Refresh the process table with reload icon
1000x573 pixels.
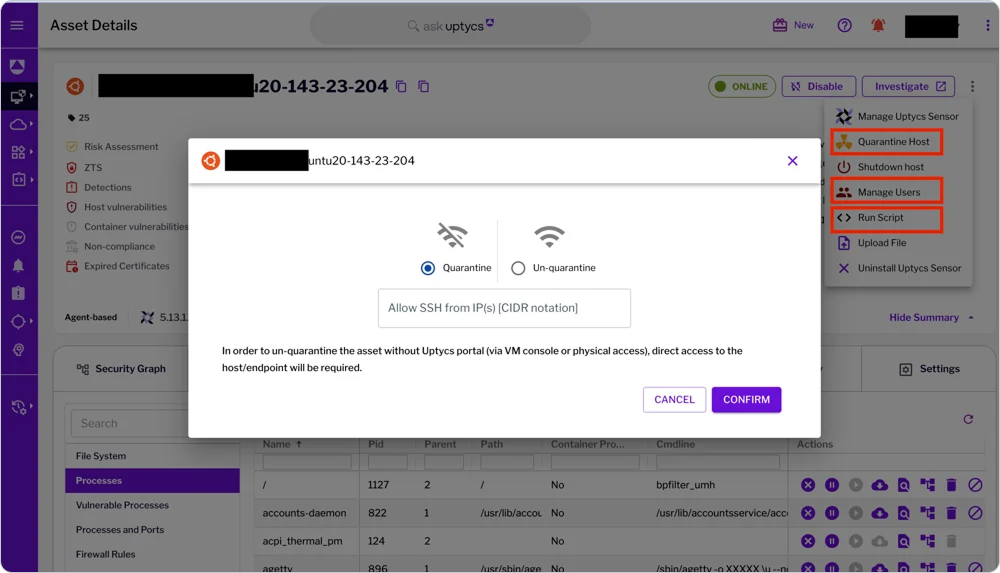pos(968,419)
